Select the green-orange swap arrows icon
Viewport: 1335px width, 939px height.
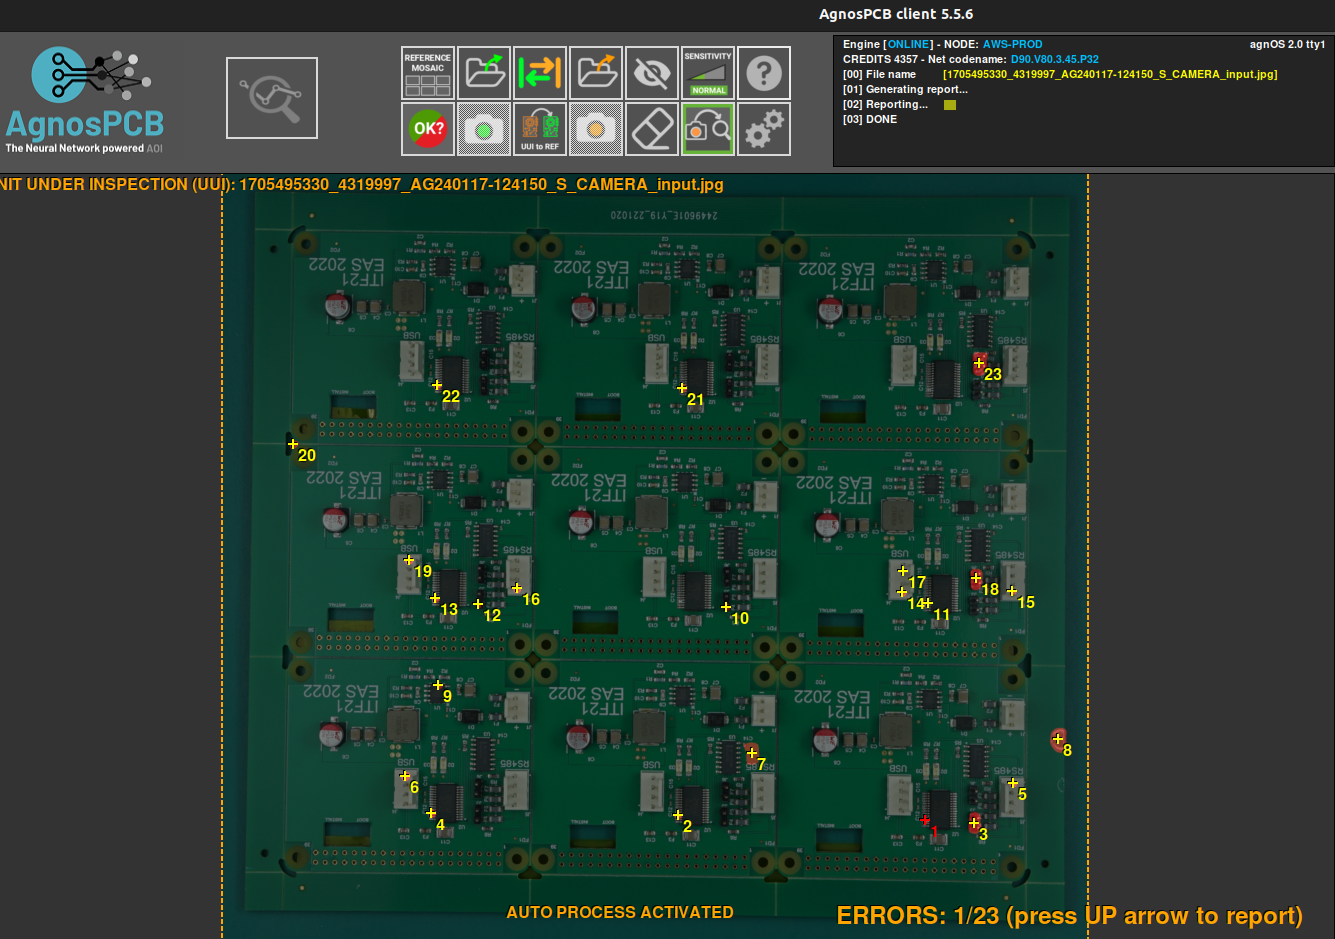[540, 72]
